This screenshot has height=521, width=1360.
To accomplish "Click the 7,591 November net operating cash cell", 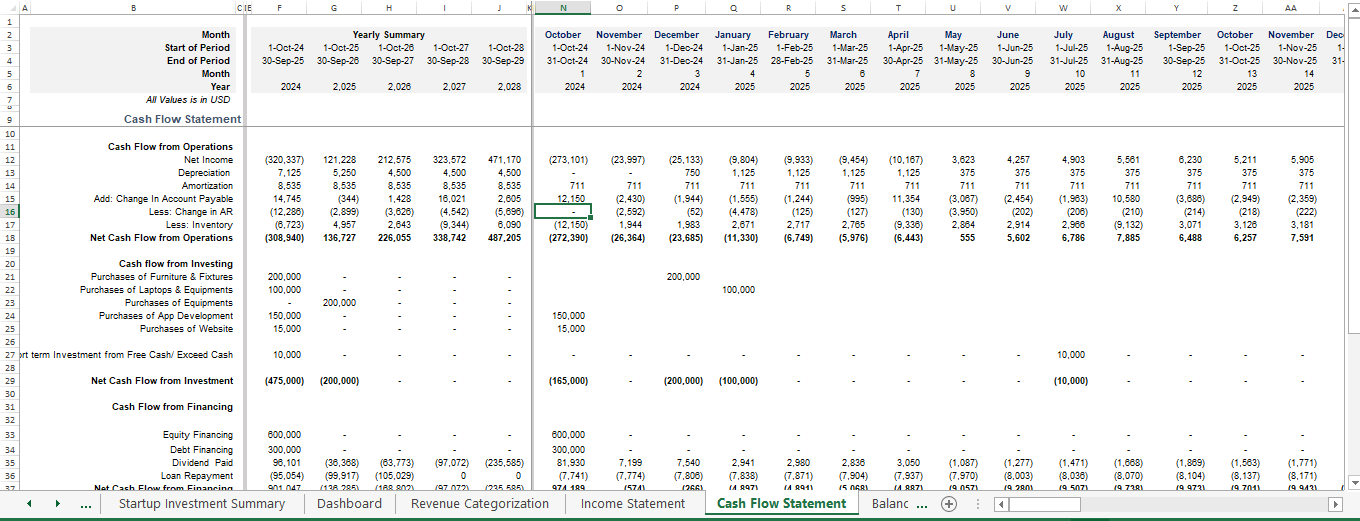I will [x=1302, y=238].
